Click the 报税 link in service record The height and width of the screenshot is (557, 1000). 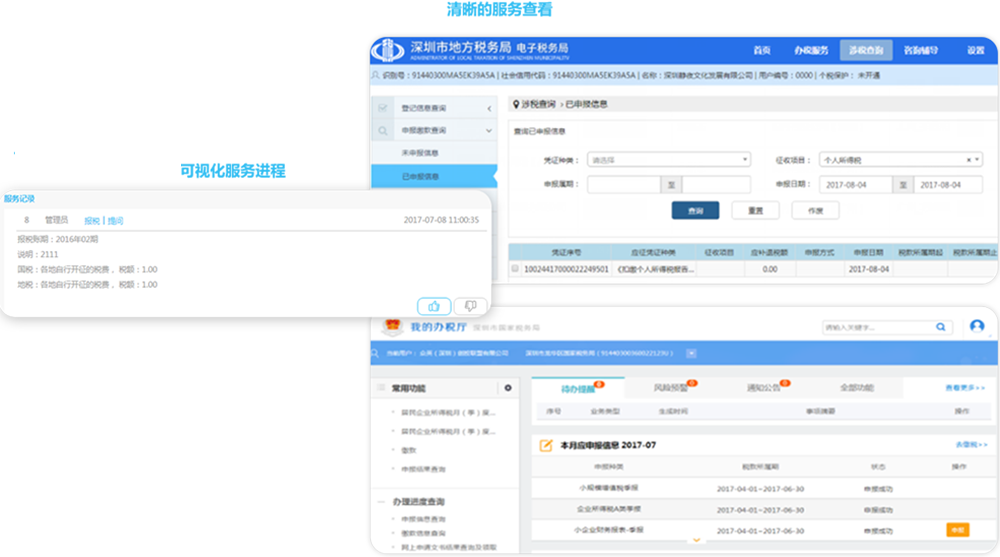92,221
